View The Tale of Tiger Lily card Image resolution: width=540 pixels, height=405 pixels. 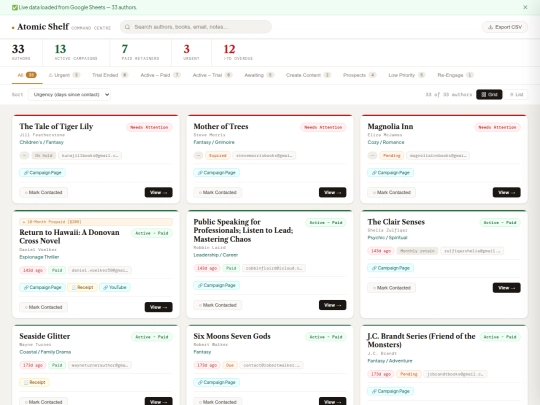coord(158,192)
